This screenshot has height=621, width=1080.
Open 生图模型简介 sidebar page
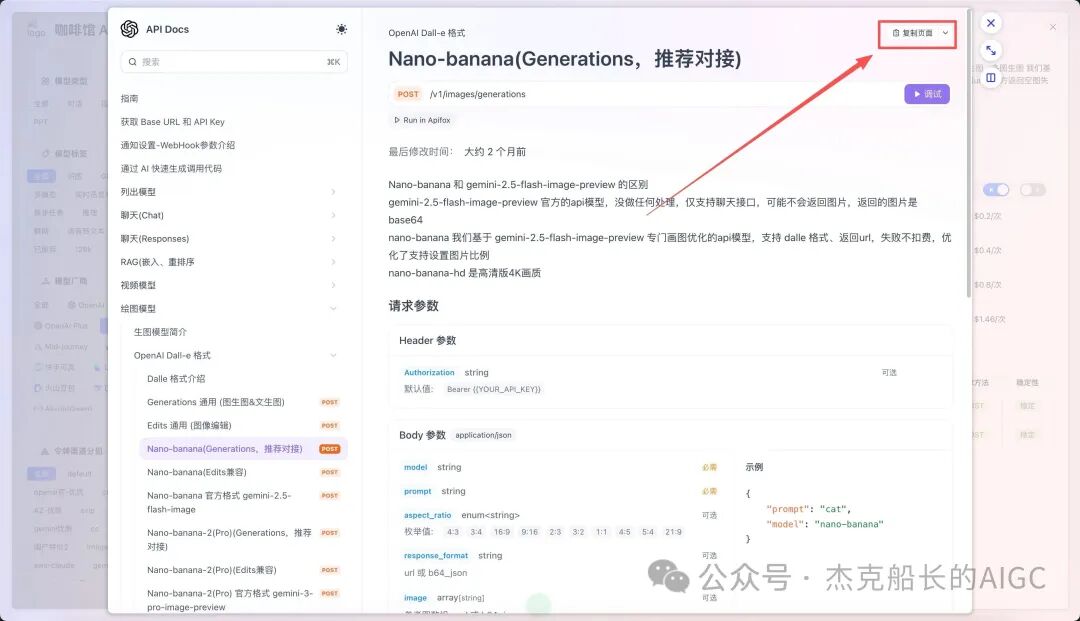click(x=160, y=332)
